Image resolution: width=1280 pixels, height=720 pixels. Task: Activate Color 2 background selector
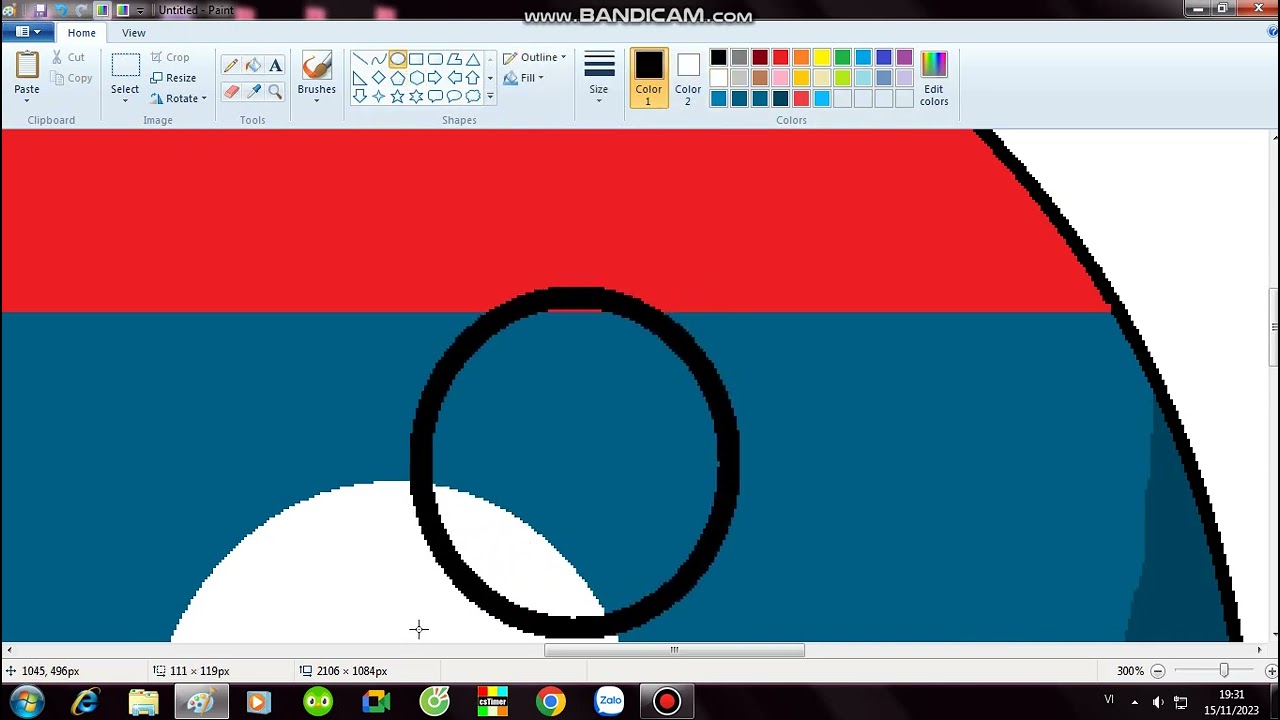[x=687, y=78]
